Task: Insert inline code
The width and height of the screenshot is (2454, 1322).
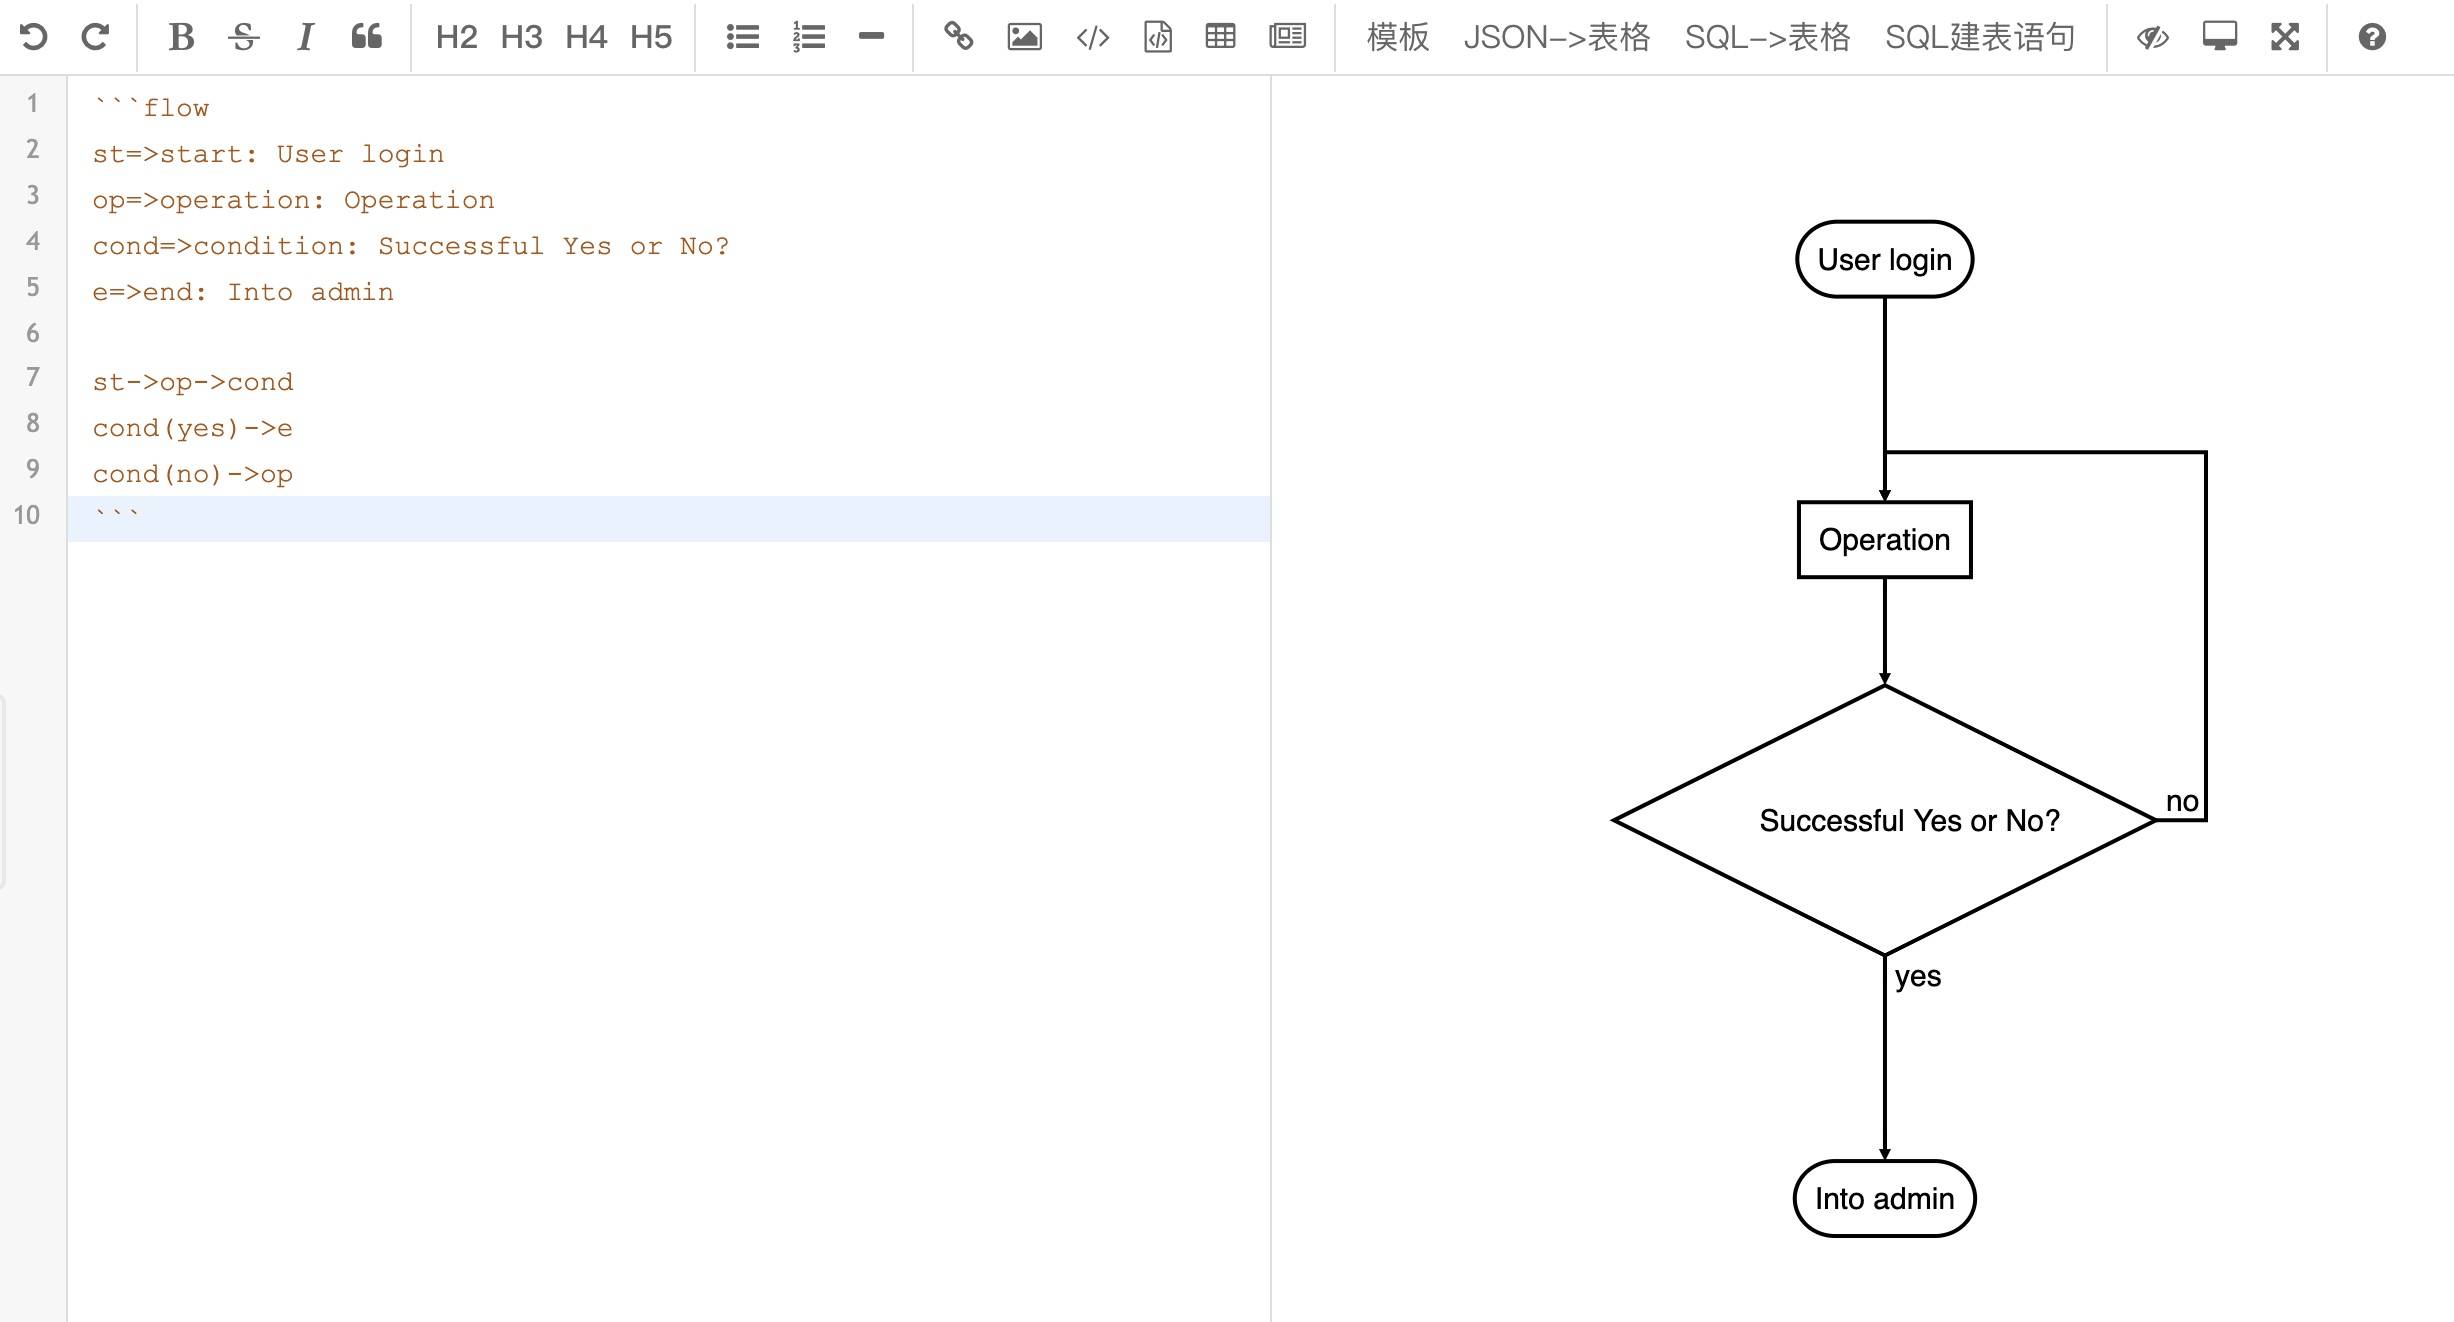Action: click(x=1093, y=37)
